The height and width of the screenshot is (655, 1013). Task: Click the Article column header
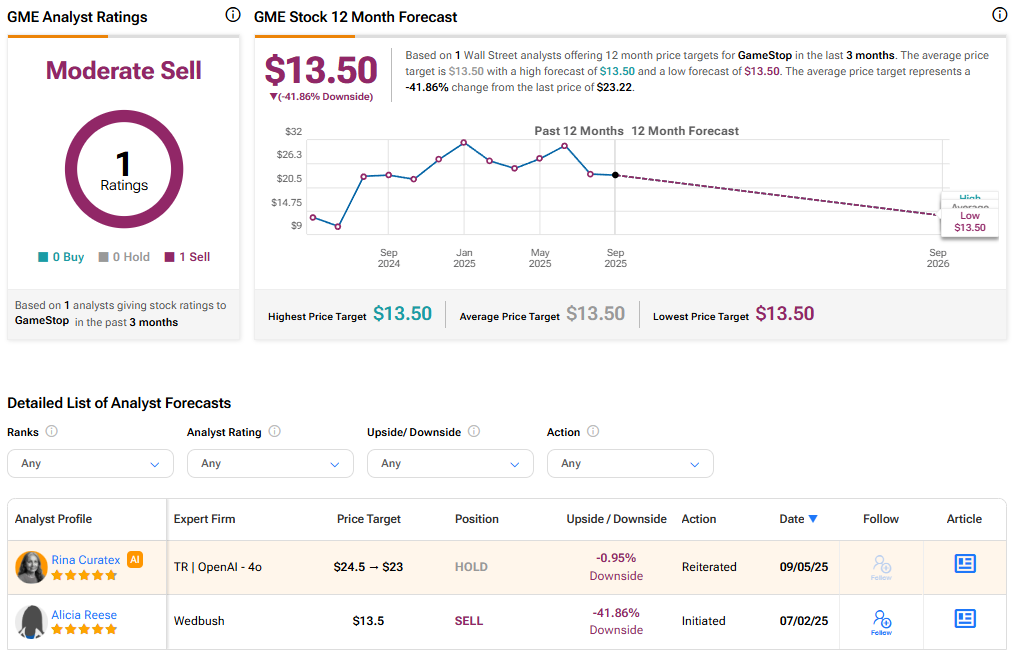[964, 519]
